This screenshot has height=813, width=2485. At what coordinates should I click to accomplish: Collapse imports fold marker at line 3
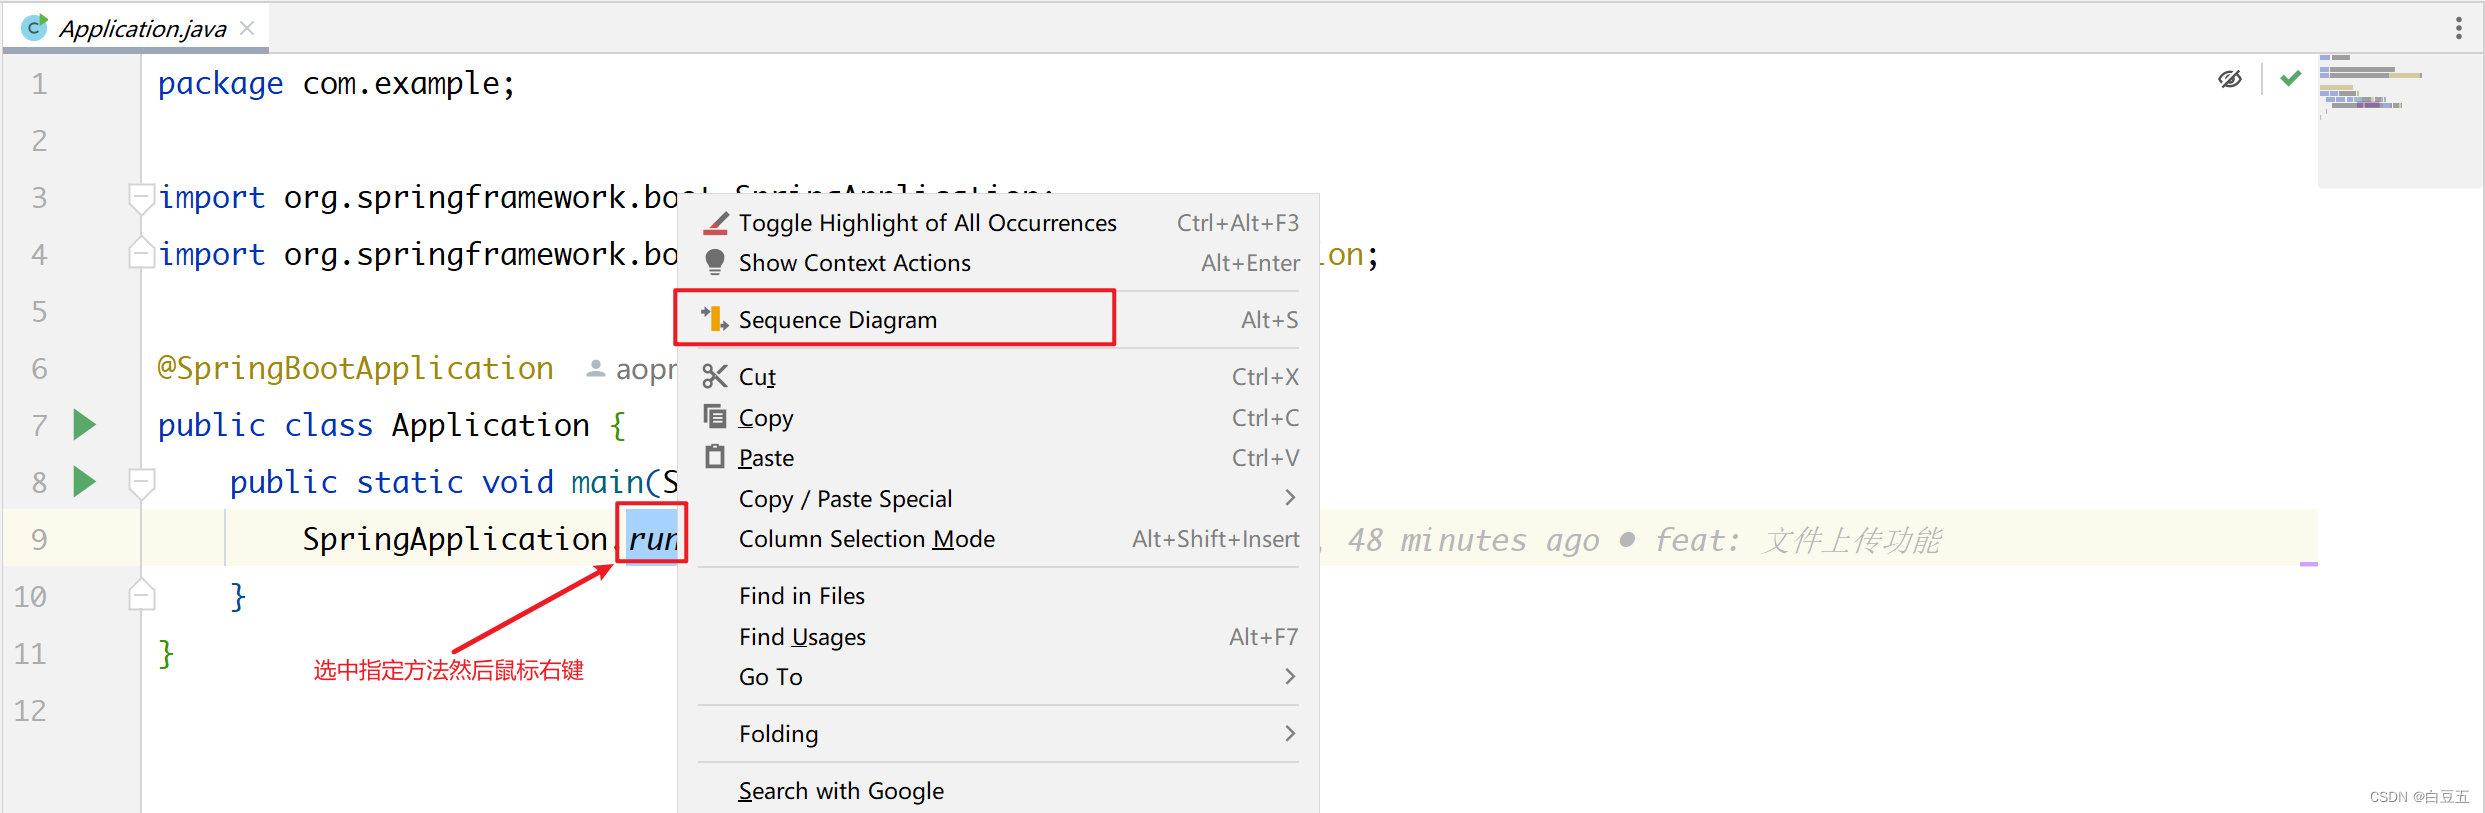tap(142, 198)
